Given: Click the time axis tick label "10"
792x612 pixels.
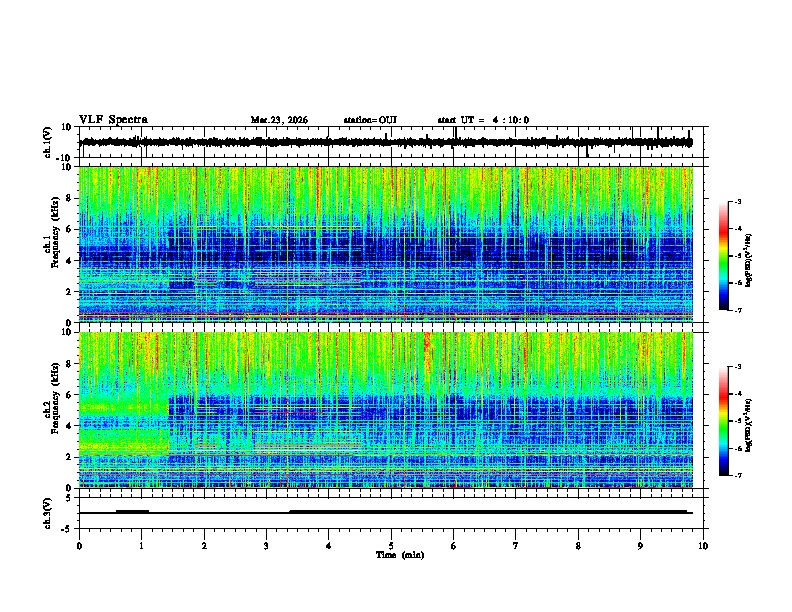Looking at the screenshot, I should (x=703, y=546).
